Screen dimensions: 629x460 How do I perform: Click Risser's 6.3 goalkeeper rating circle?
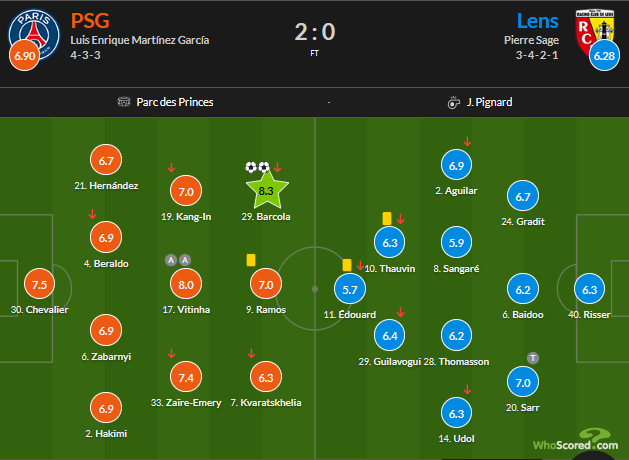(589, 290)
